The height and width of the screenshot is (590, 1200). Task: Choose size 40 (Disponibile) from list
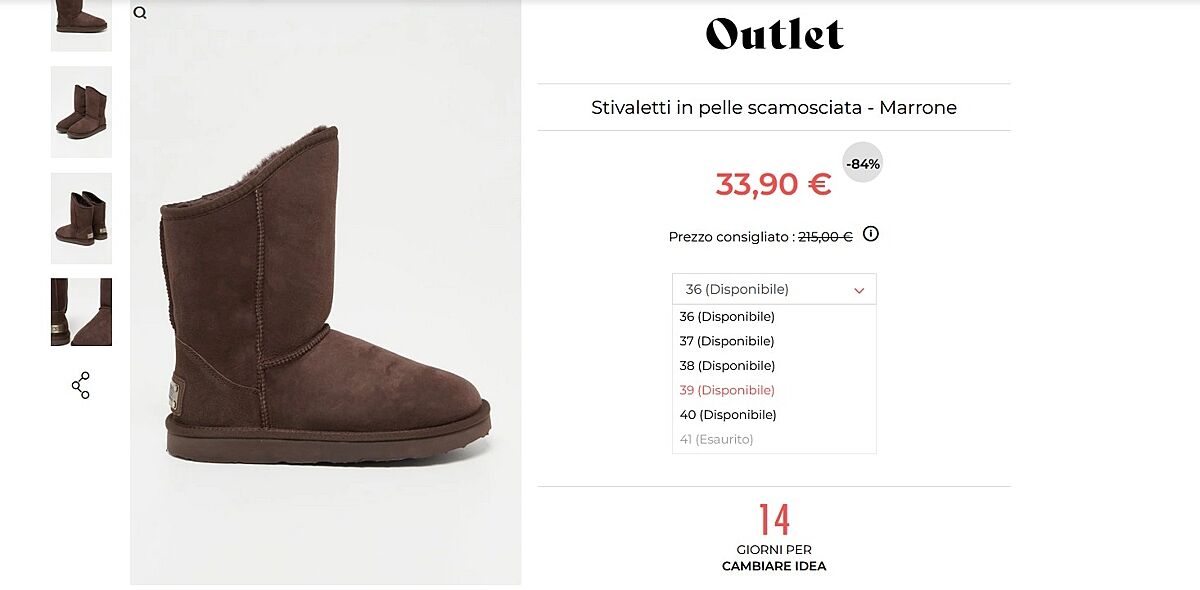(727, 415)
